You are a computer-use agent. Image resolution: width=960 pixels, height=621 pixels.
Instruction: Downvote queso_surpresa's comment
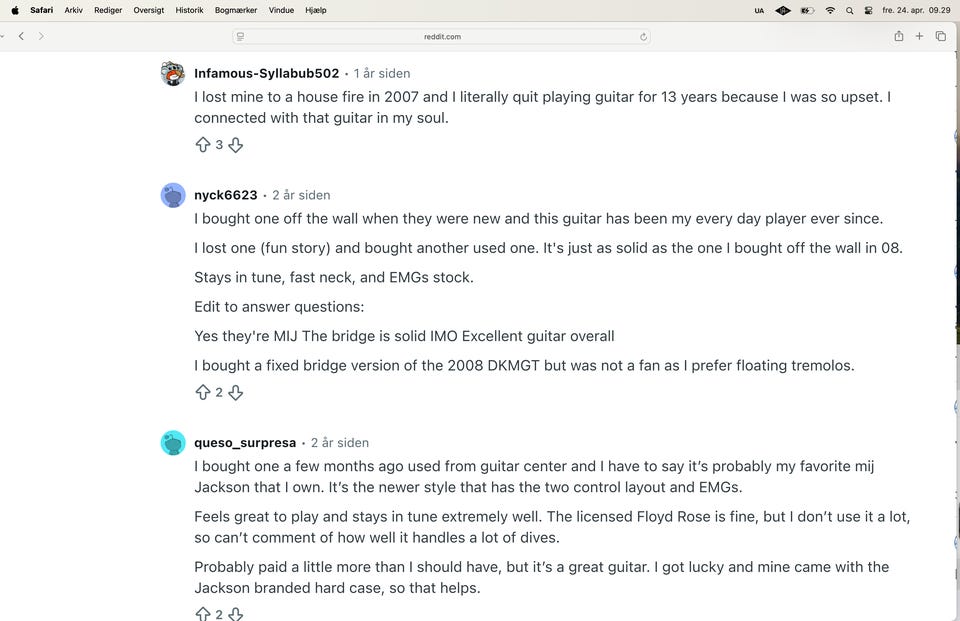(236, 614)
